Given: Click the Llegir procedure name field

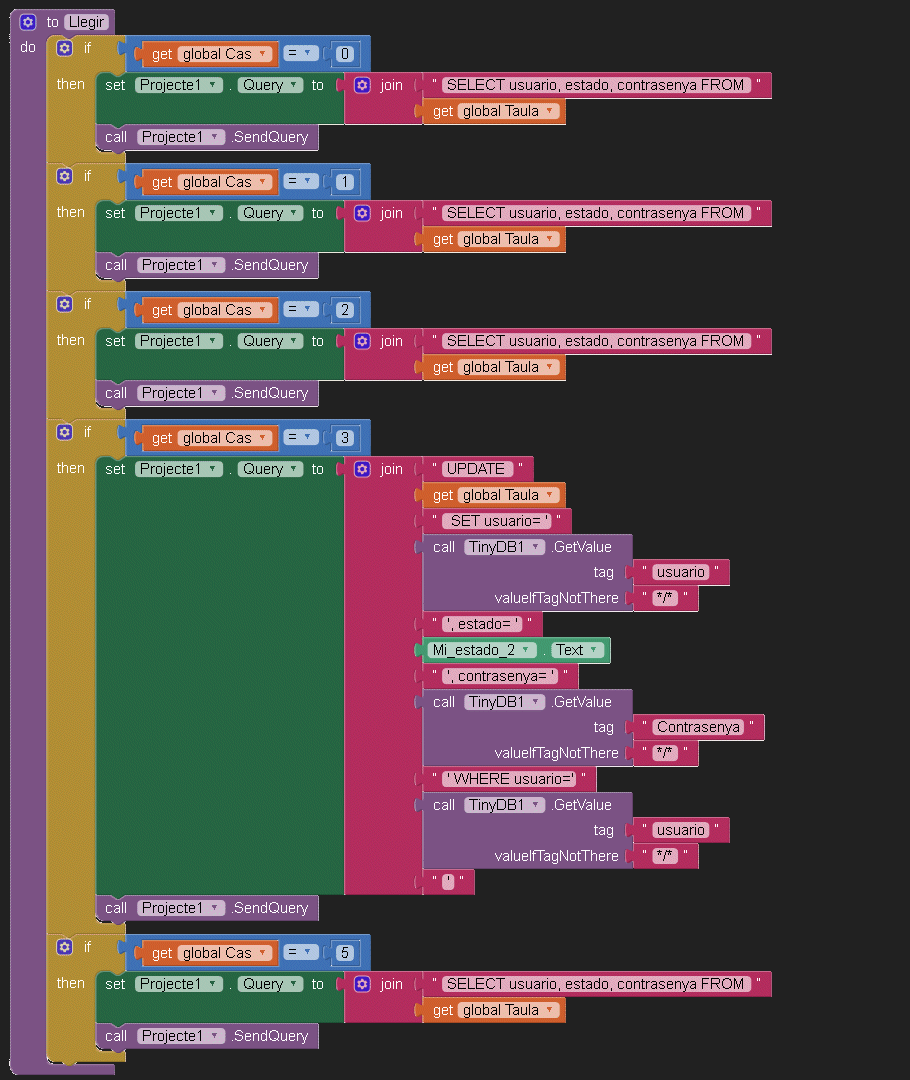Looking at the screenshot, I should tap(86, 21).
